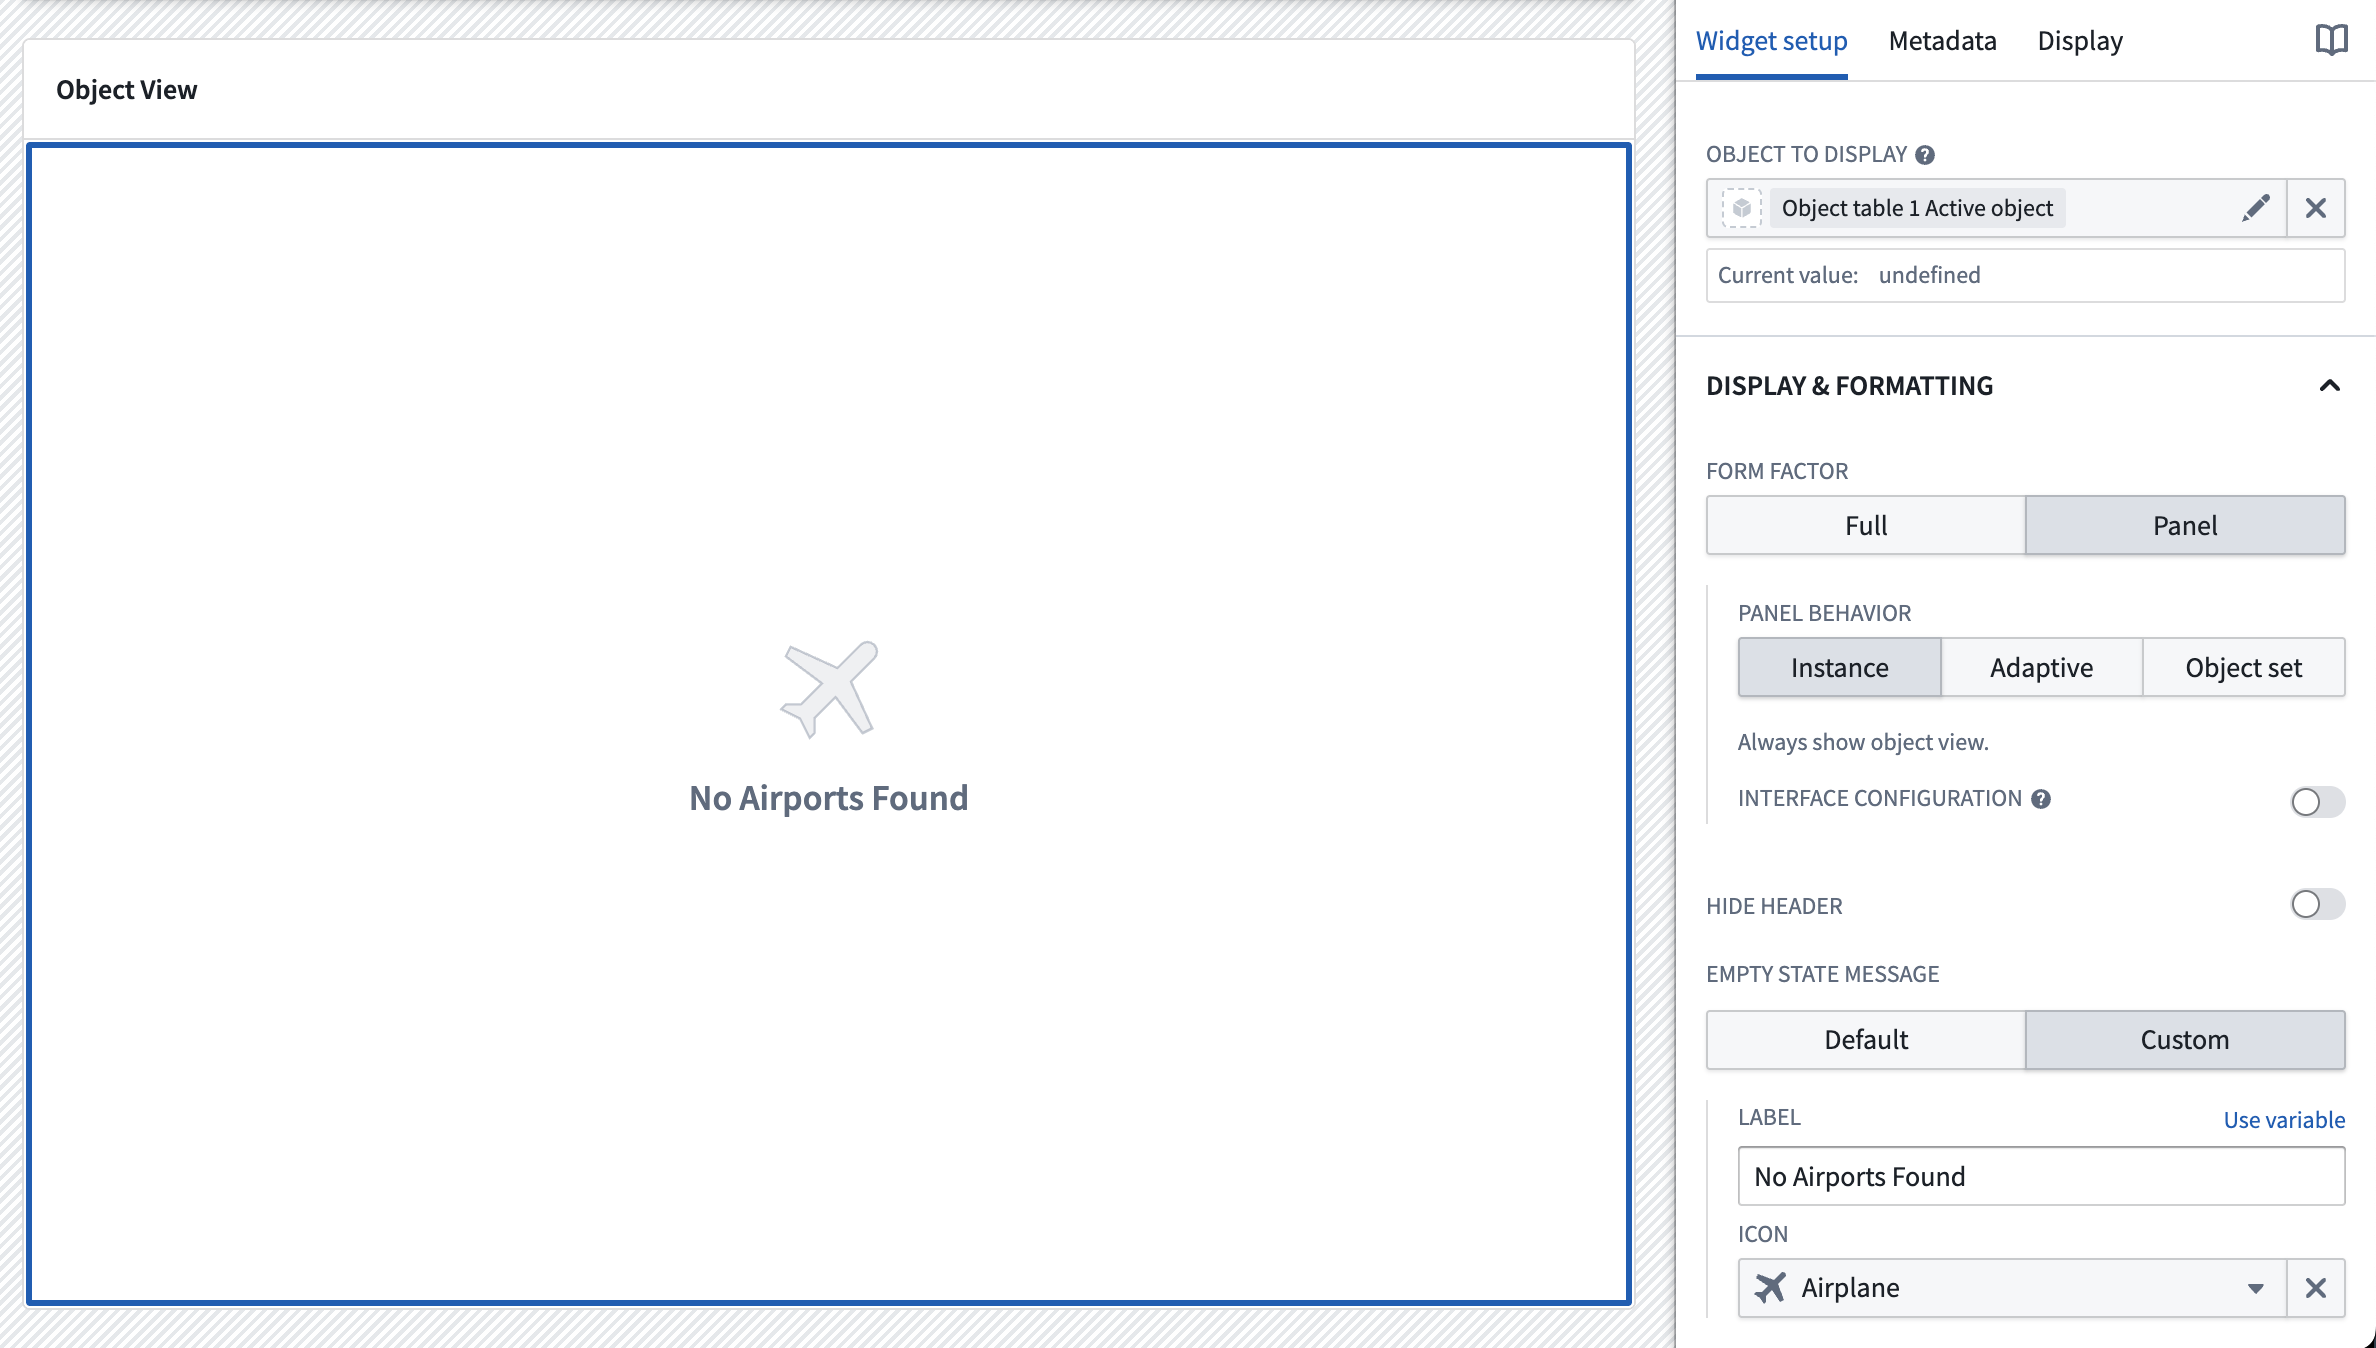Image resolution: width=2376 pixels, height=1348 pixels.
Task: Open the Display tab
Action: coord(2080,40)
